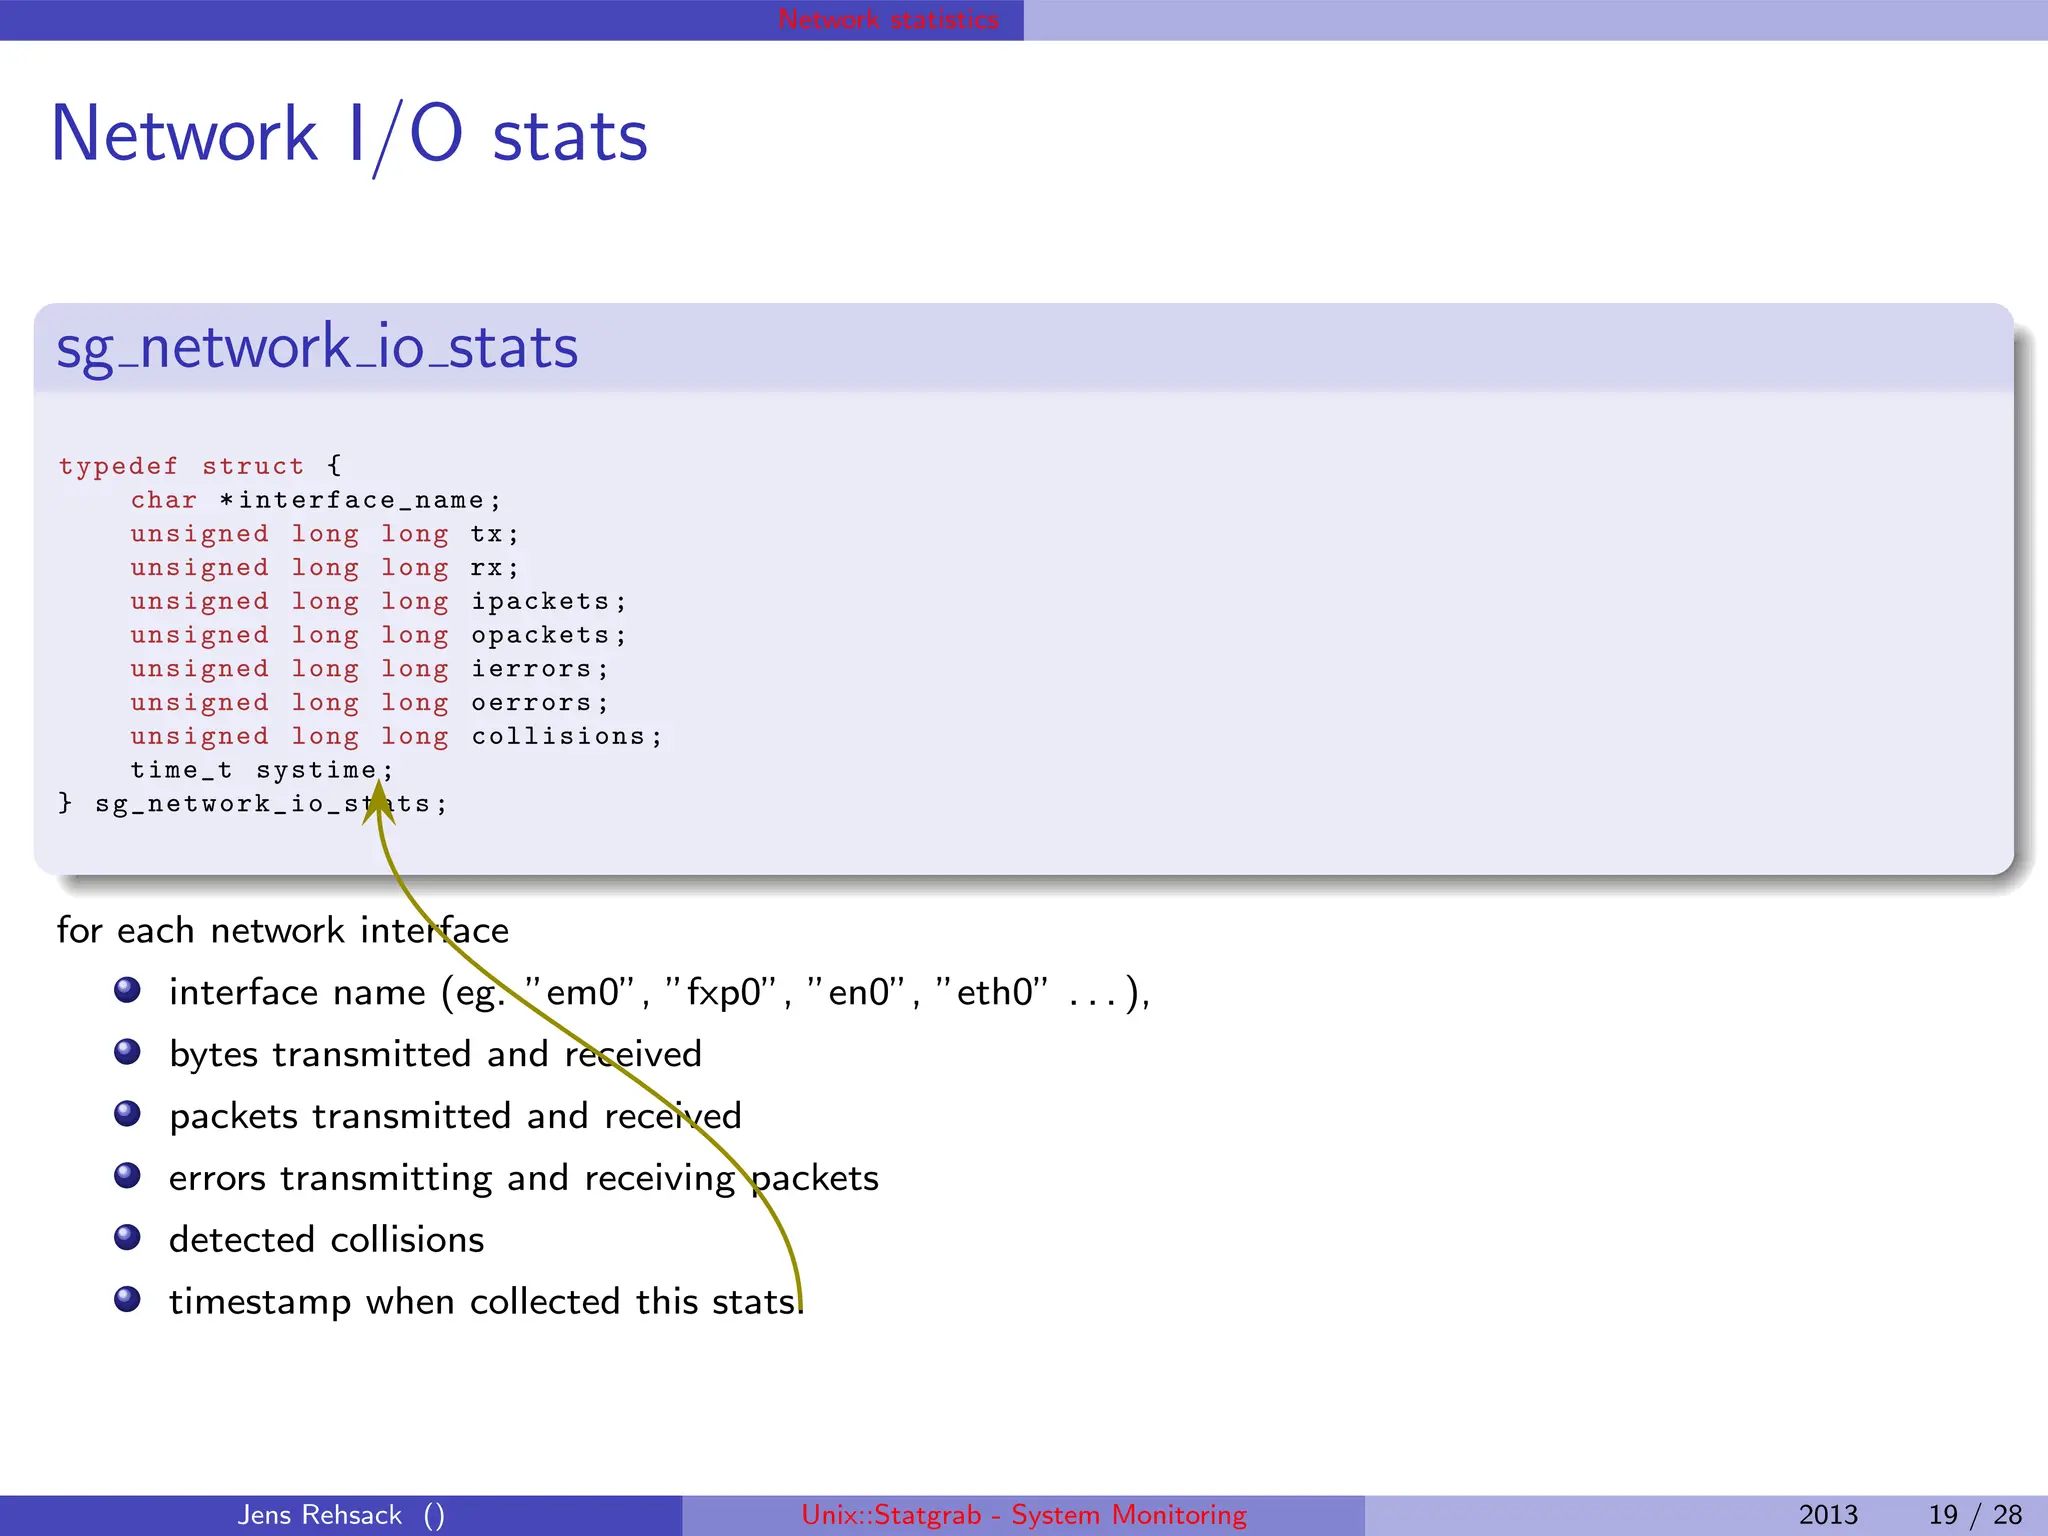The height and width of the screenshot is (1536, 2048).
Task: Click the 'Jens Rehsack ()' author footer
Action: (341, 1515)
